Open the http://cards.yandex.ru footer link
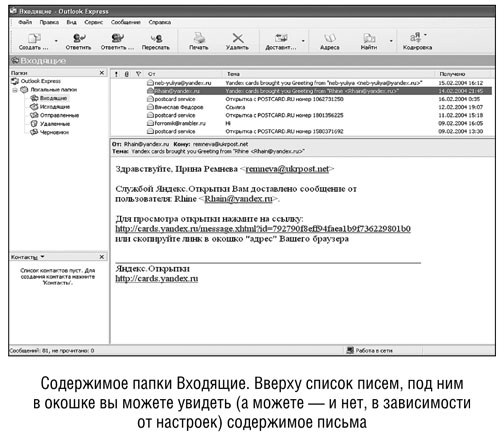Image resolution: width=500 pixels, height=434 pixels. (x=157, y=279)
